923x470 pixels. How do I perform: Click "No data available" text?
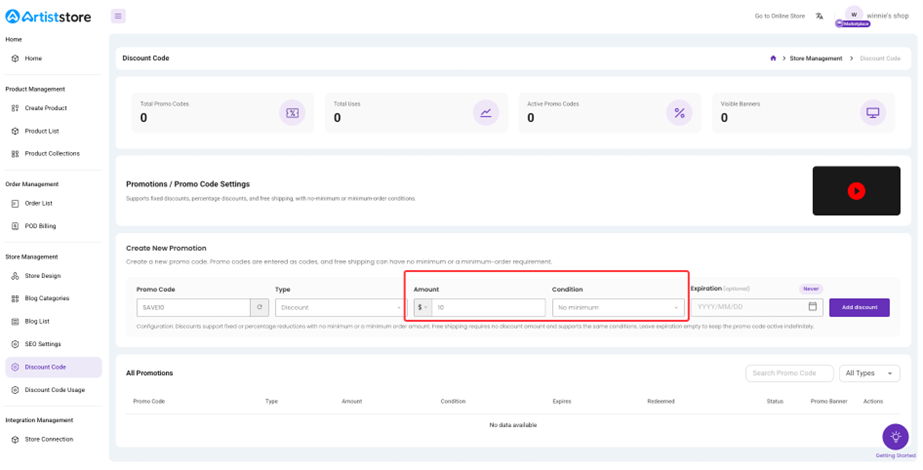pyautogui.click(x=513, y=425)
